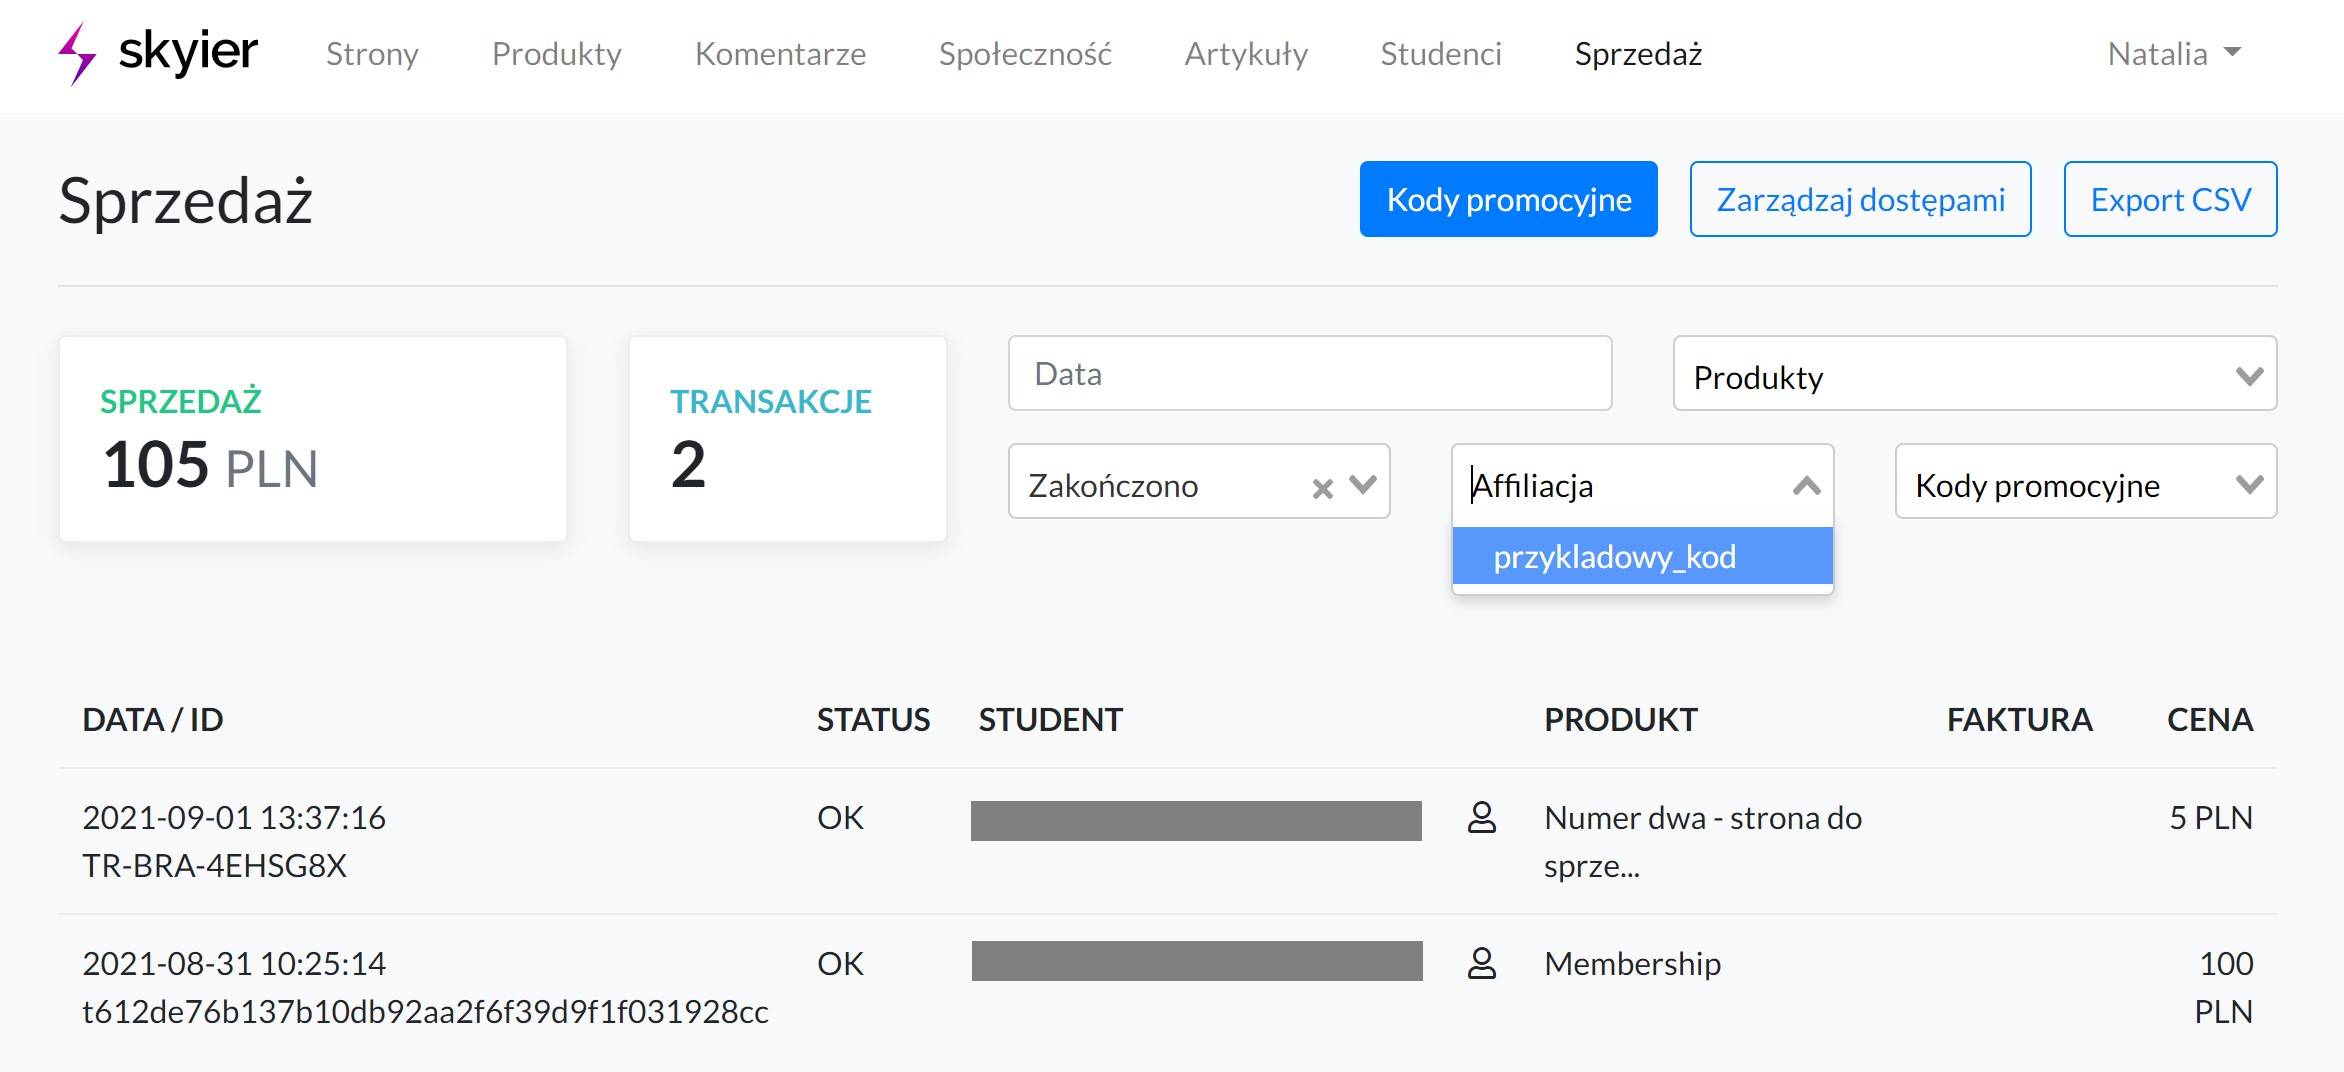Open the Kody promocyjne filter dropdown
Viewport: 2344px width, 1072px height.
[2085, 482]
